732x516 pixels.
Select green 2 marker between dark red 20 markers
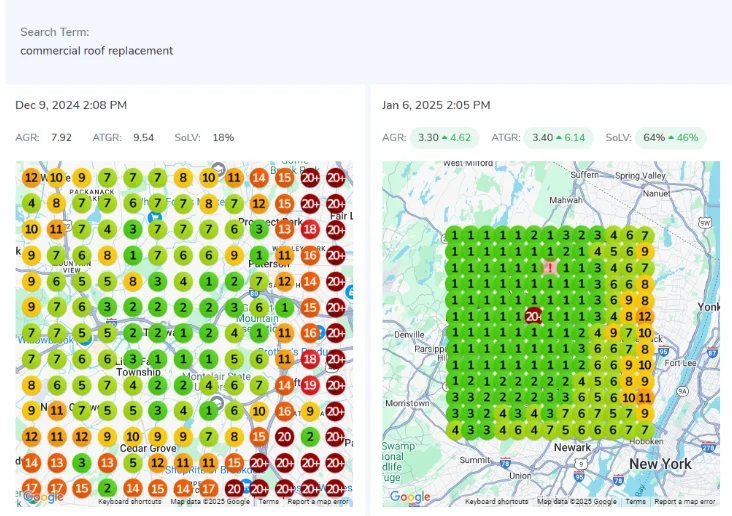pyautogui.click(x=310, y=436)
